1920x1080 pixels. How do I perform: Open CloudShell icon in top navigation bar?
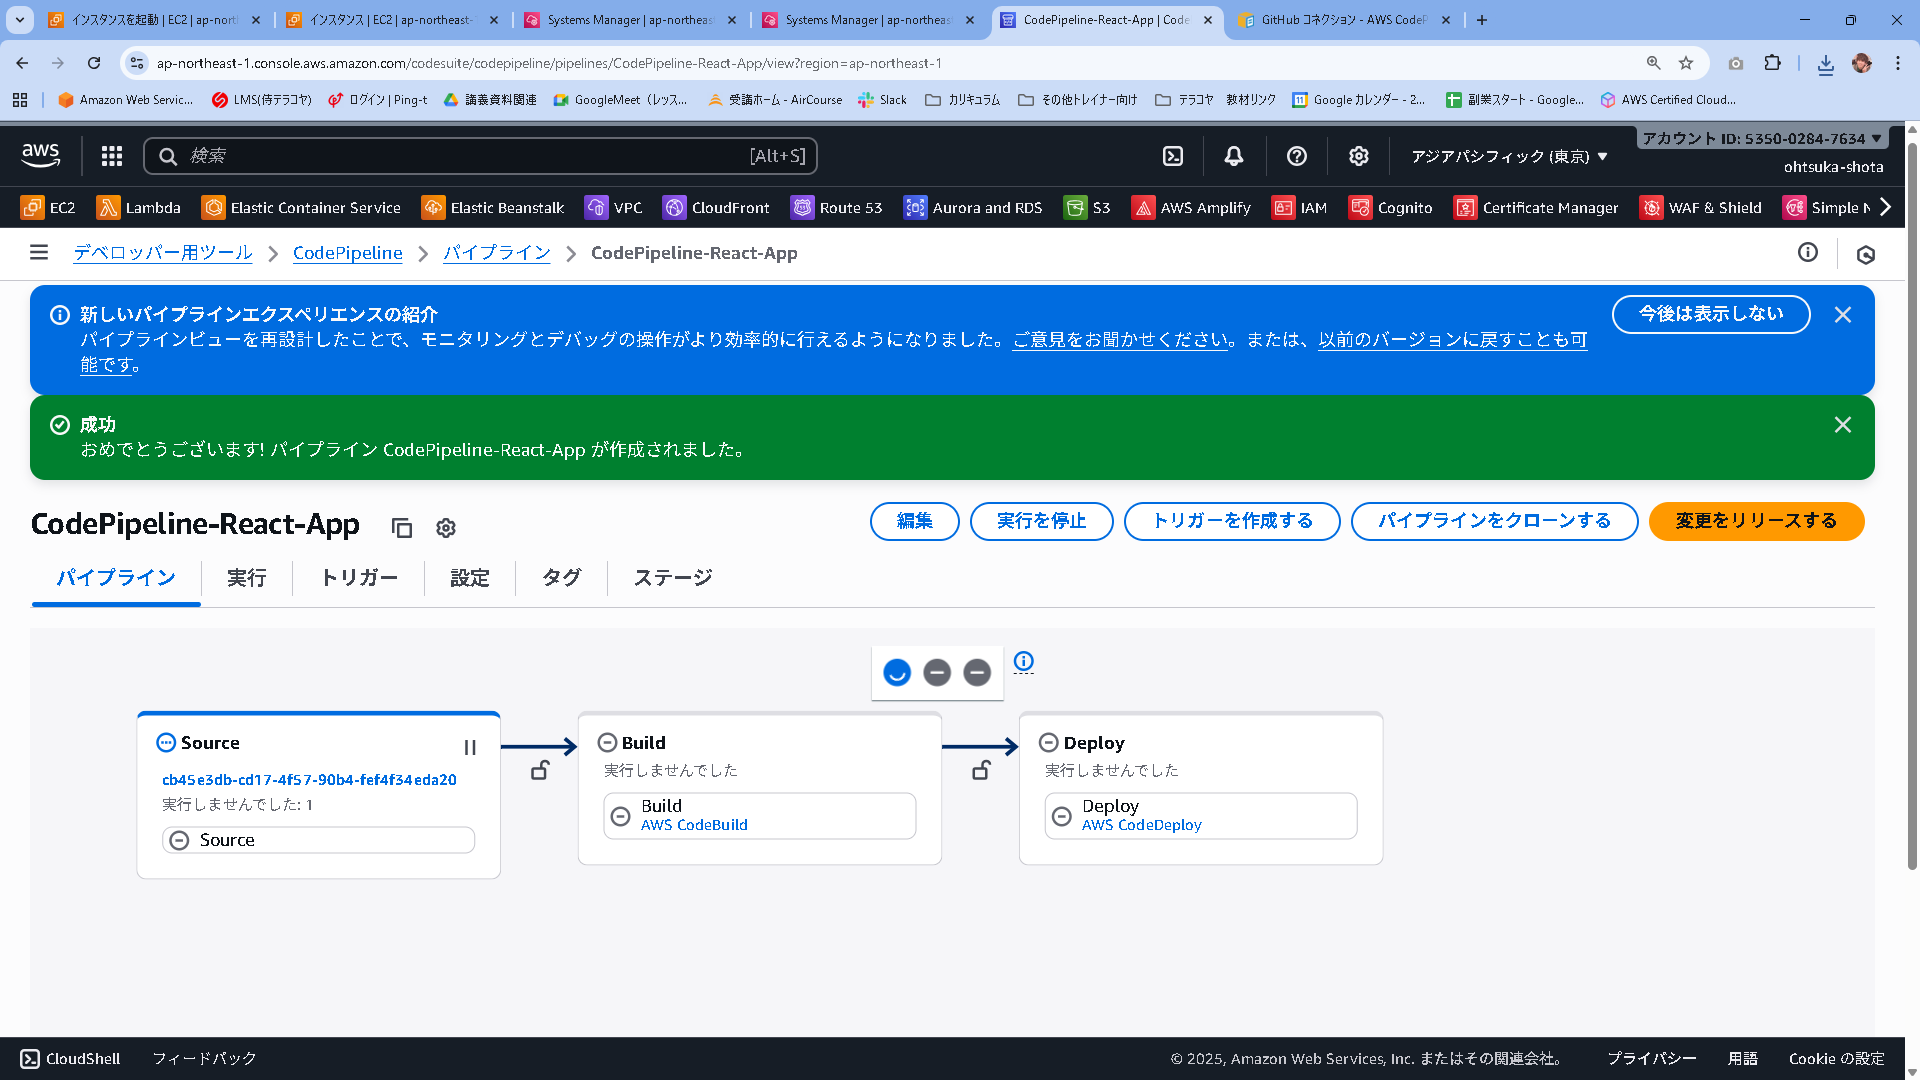coord(1173,156)
